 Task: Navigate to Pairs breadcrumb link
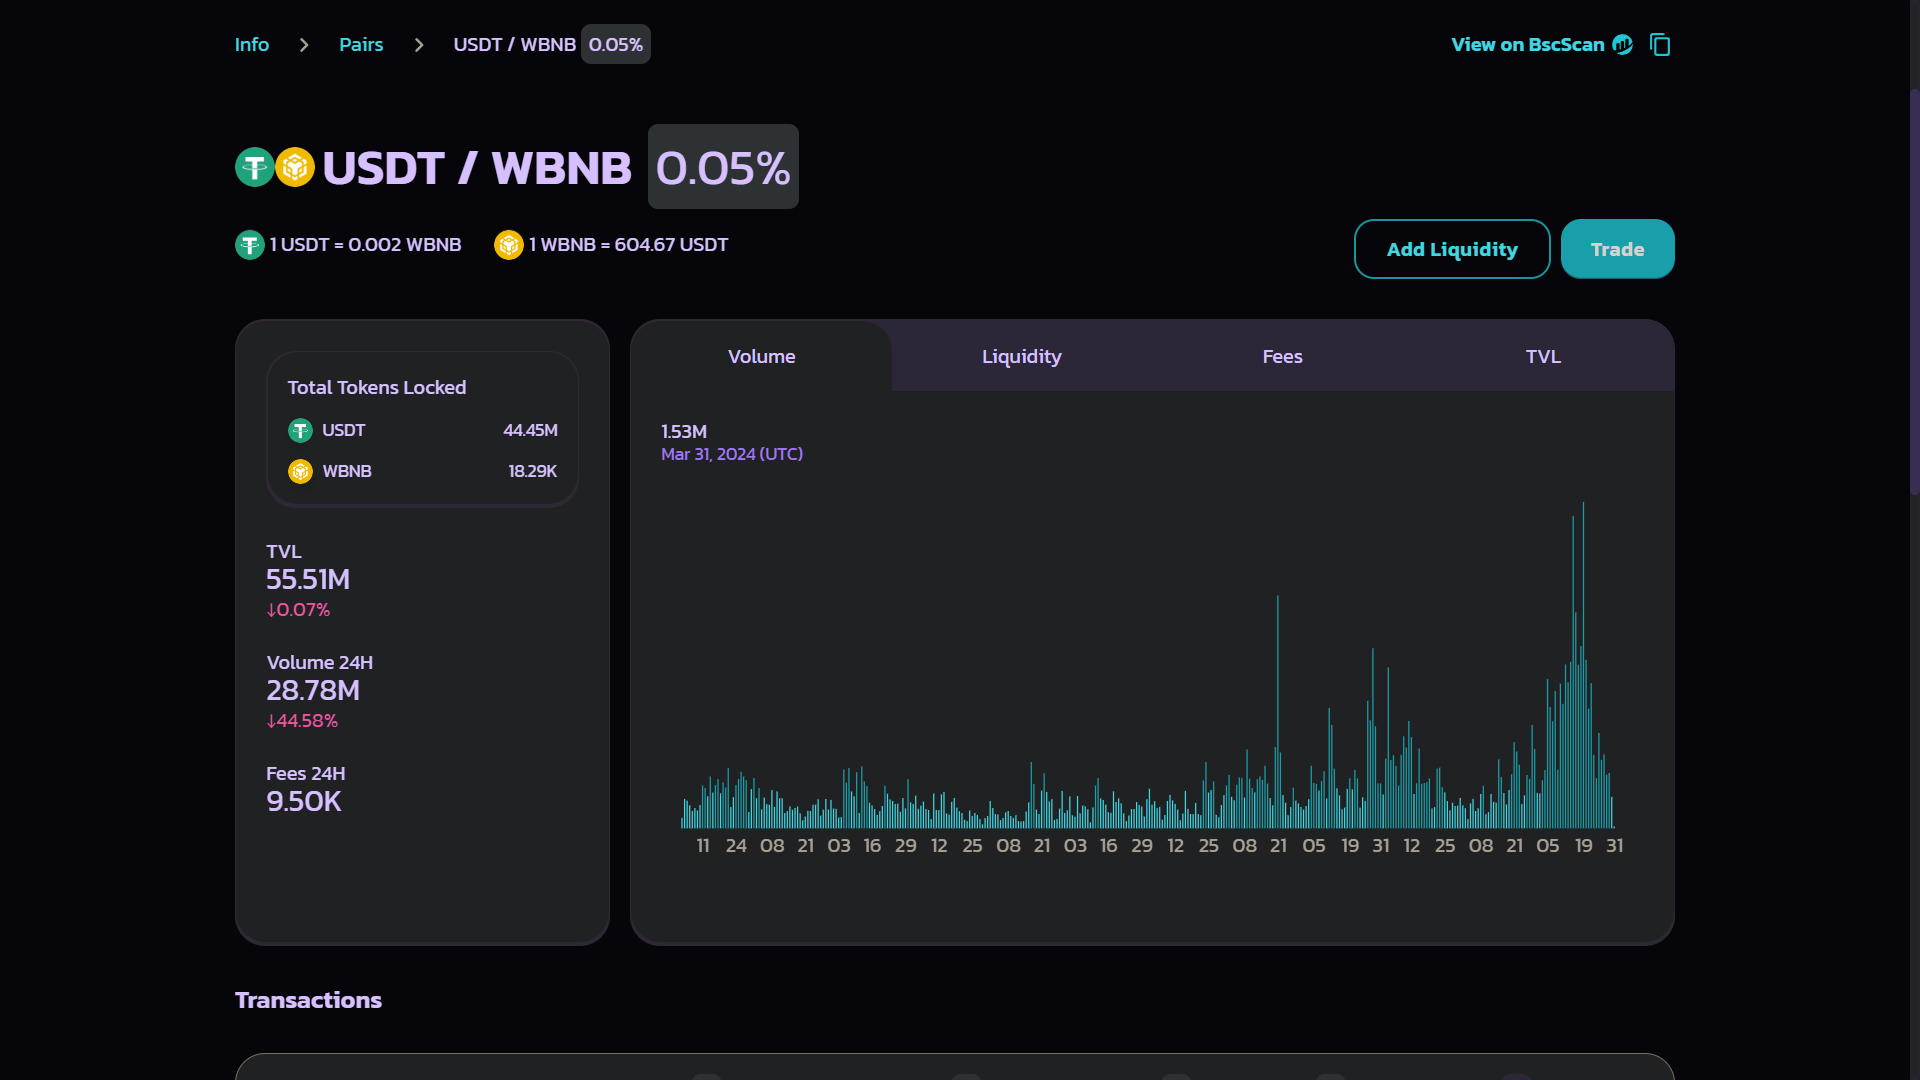pyautogui.click(x=361, y=45)
